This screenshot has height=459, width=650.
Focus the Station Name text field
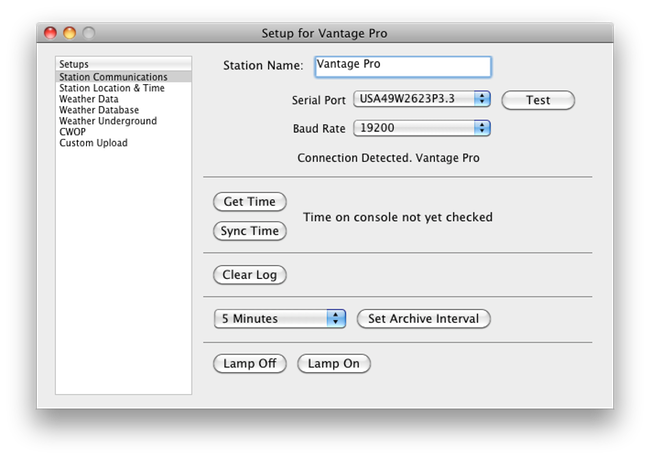coord(403,67)
